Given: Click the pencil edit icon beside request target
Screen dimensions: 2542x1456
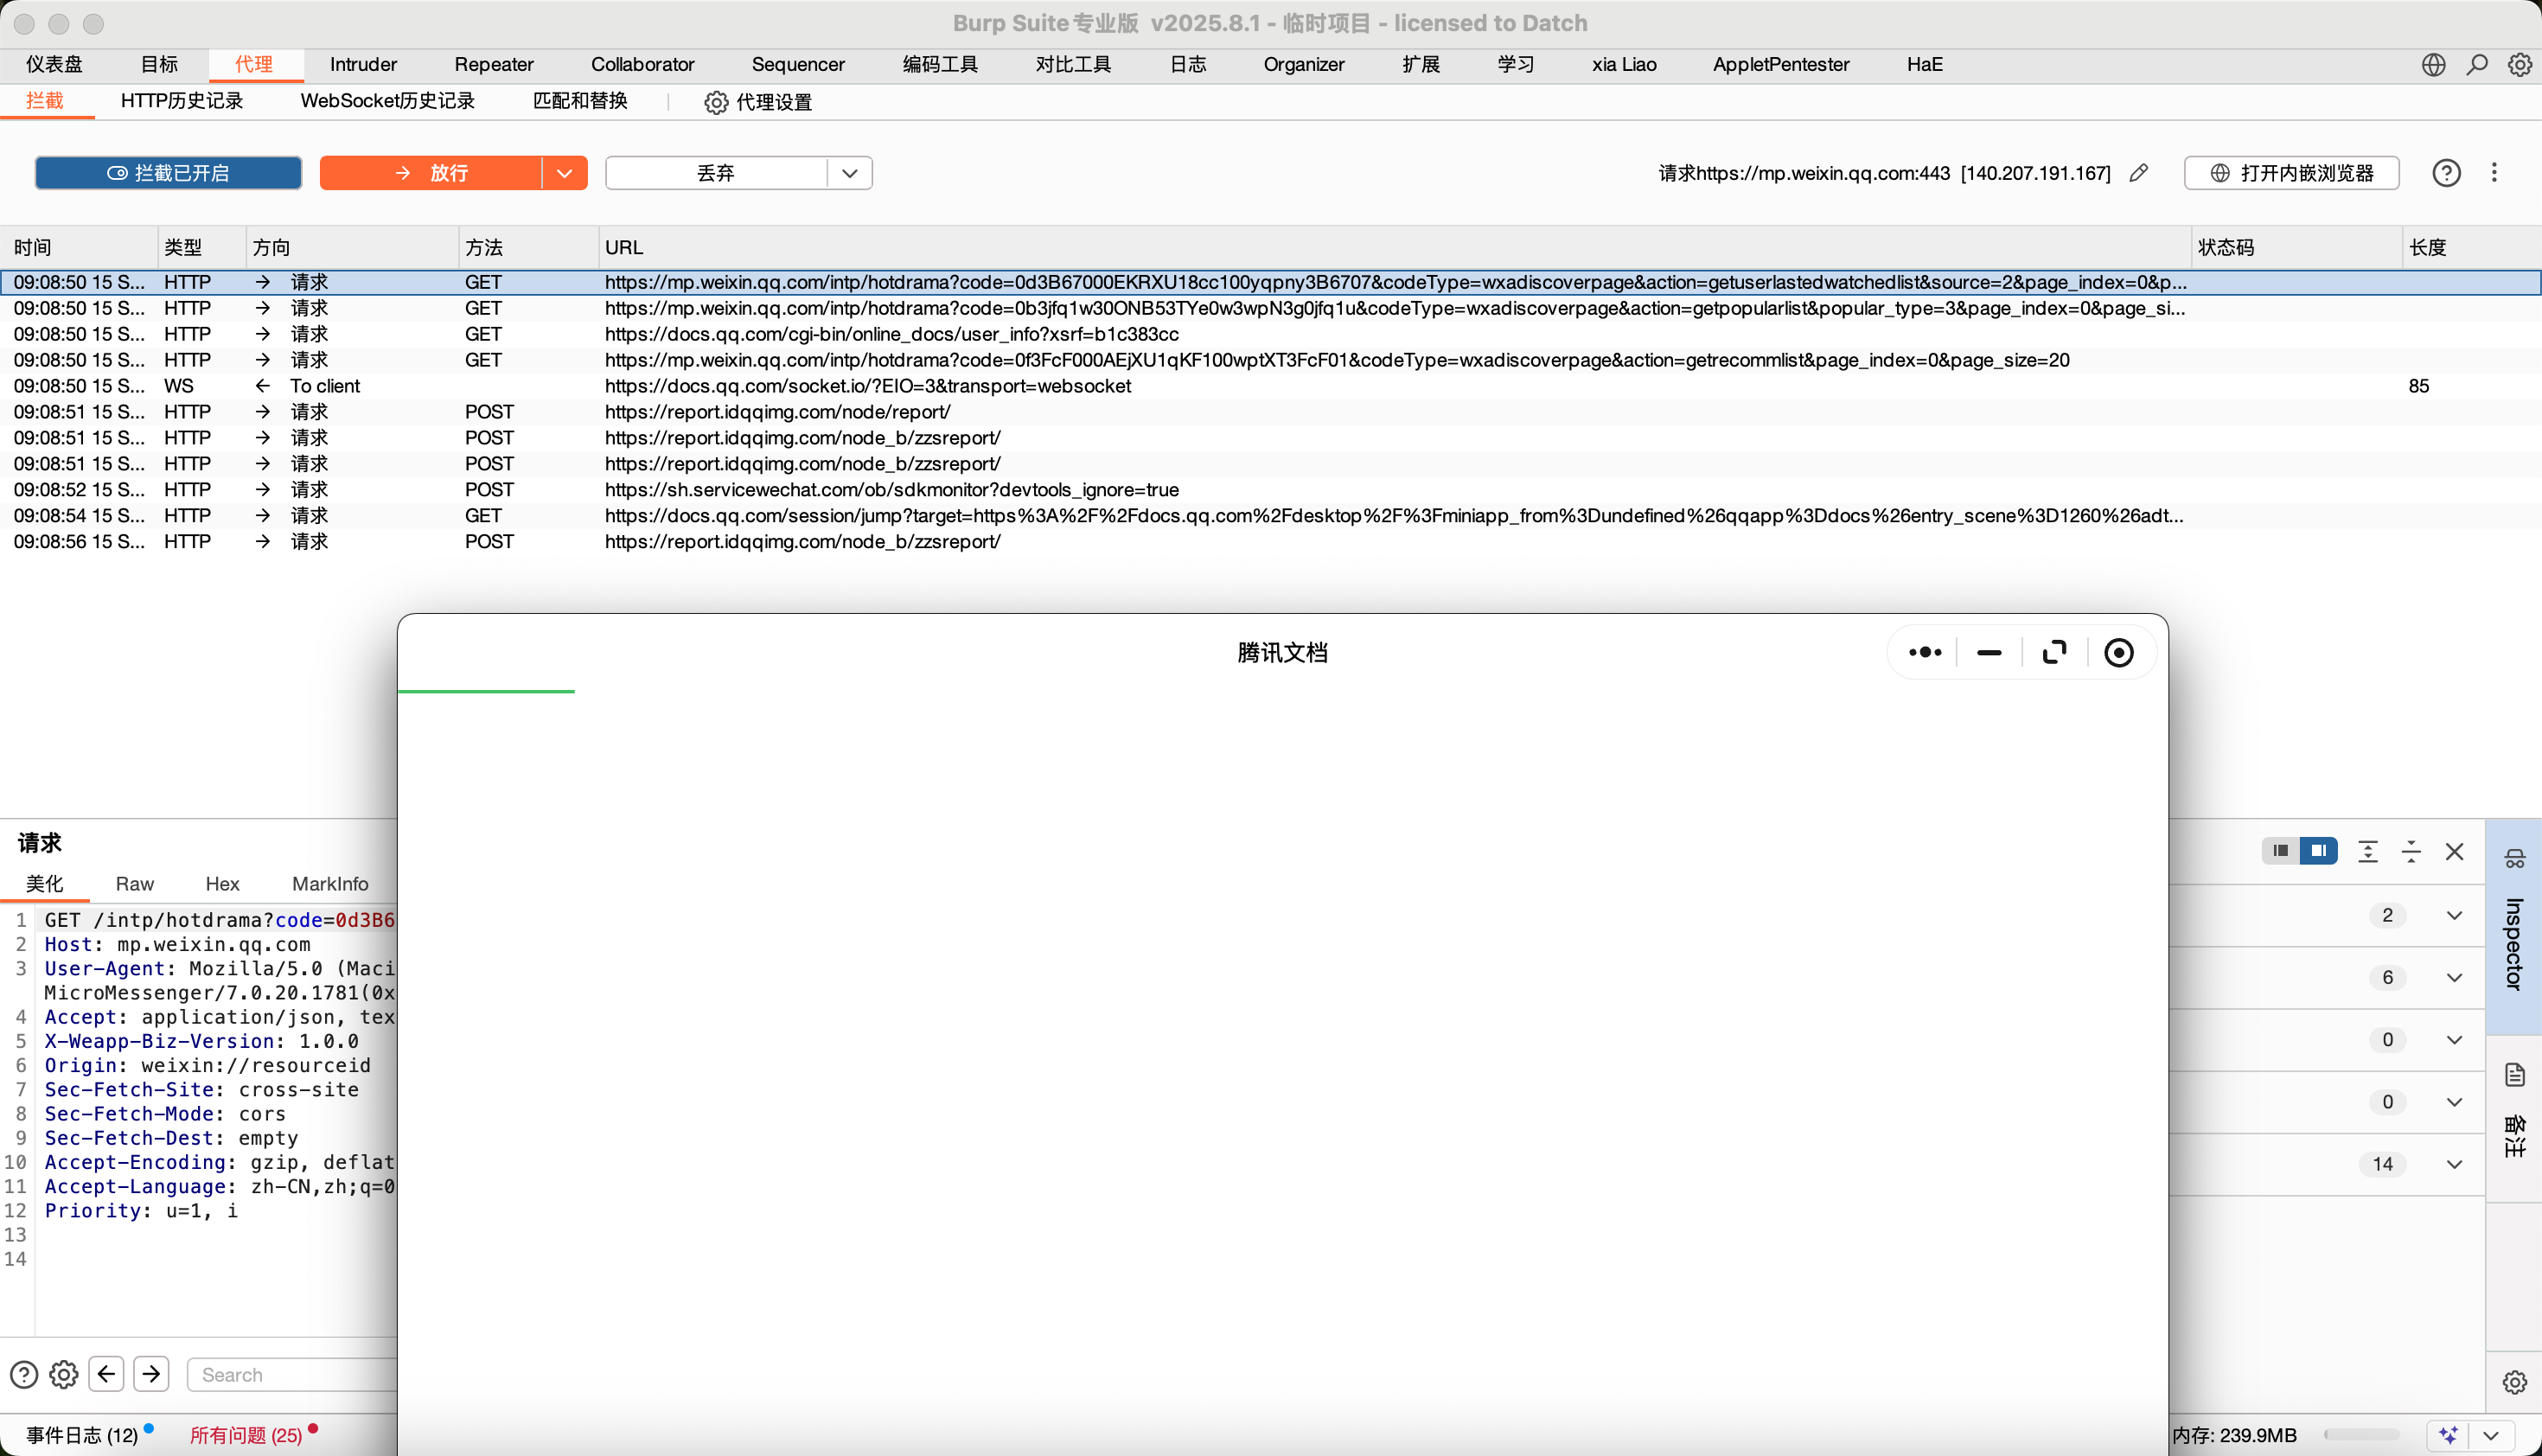Looking at the screenshot, I should (2138, 173).
